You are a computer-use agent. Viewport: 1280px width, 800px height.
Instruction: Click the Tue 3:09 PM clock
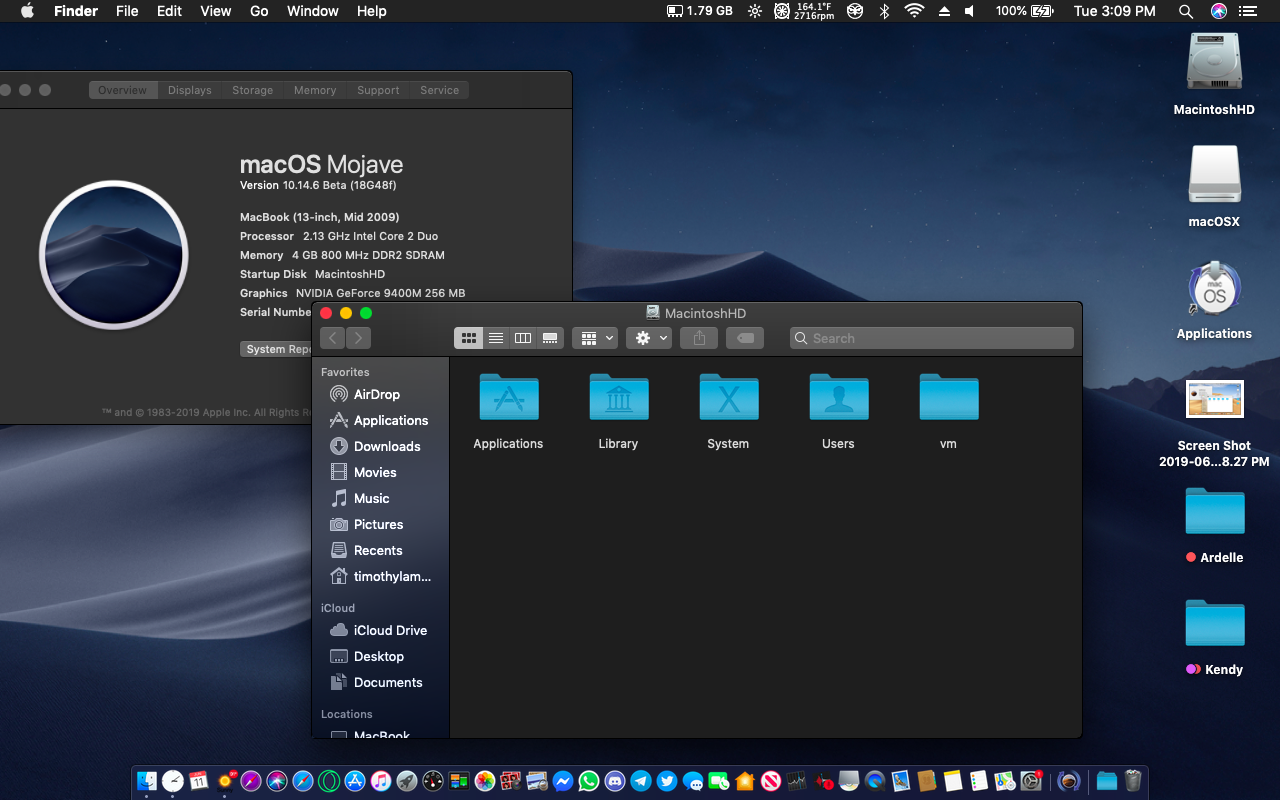(x=1115, y=11)
